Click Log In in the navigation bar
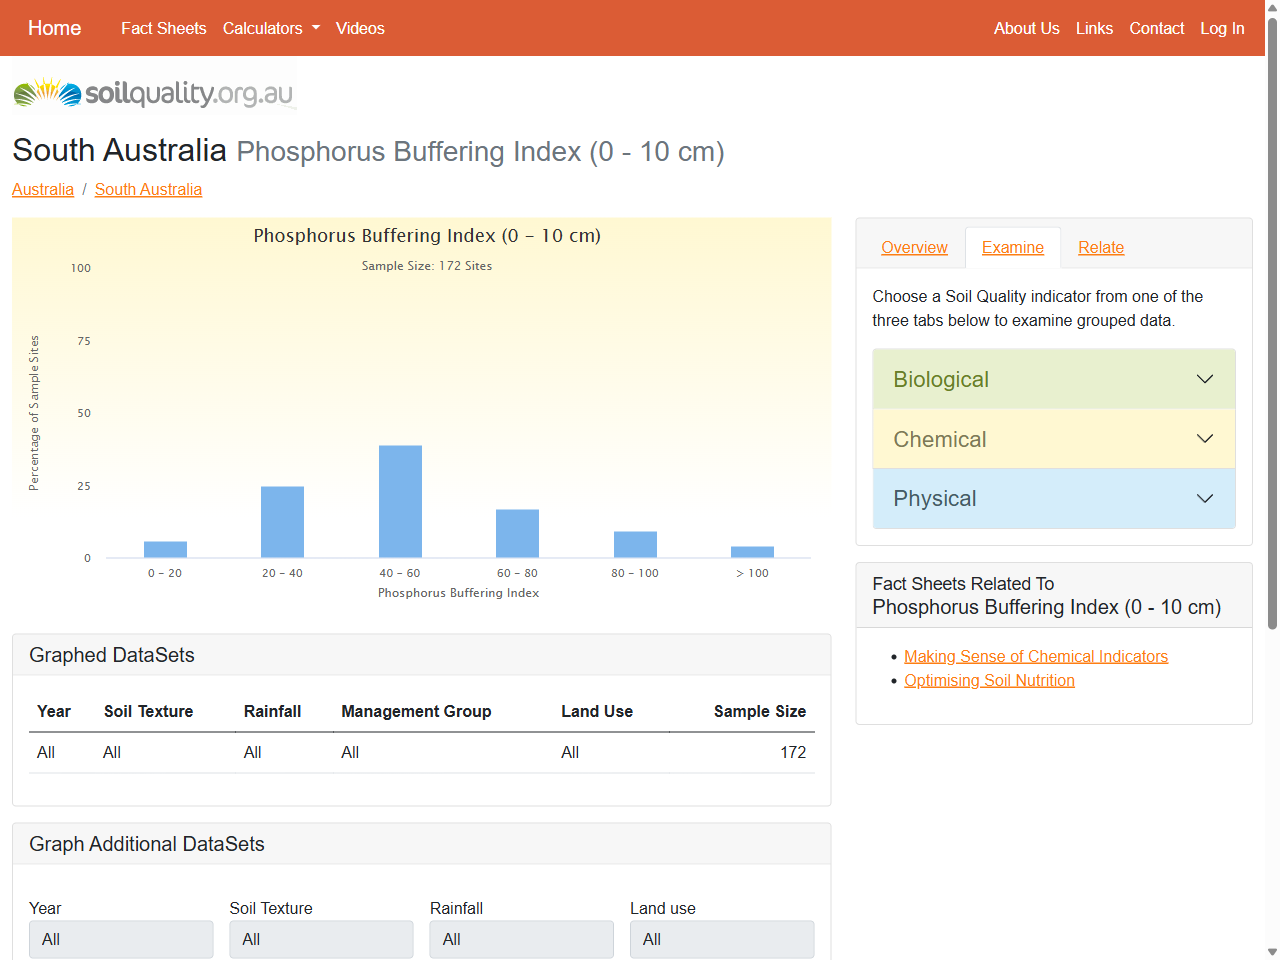 point(1222,28)
